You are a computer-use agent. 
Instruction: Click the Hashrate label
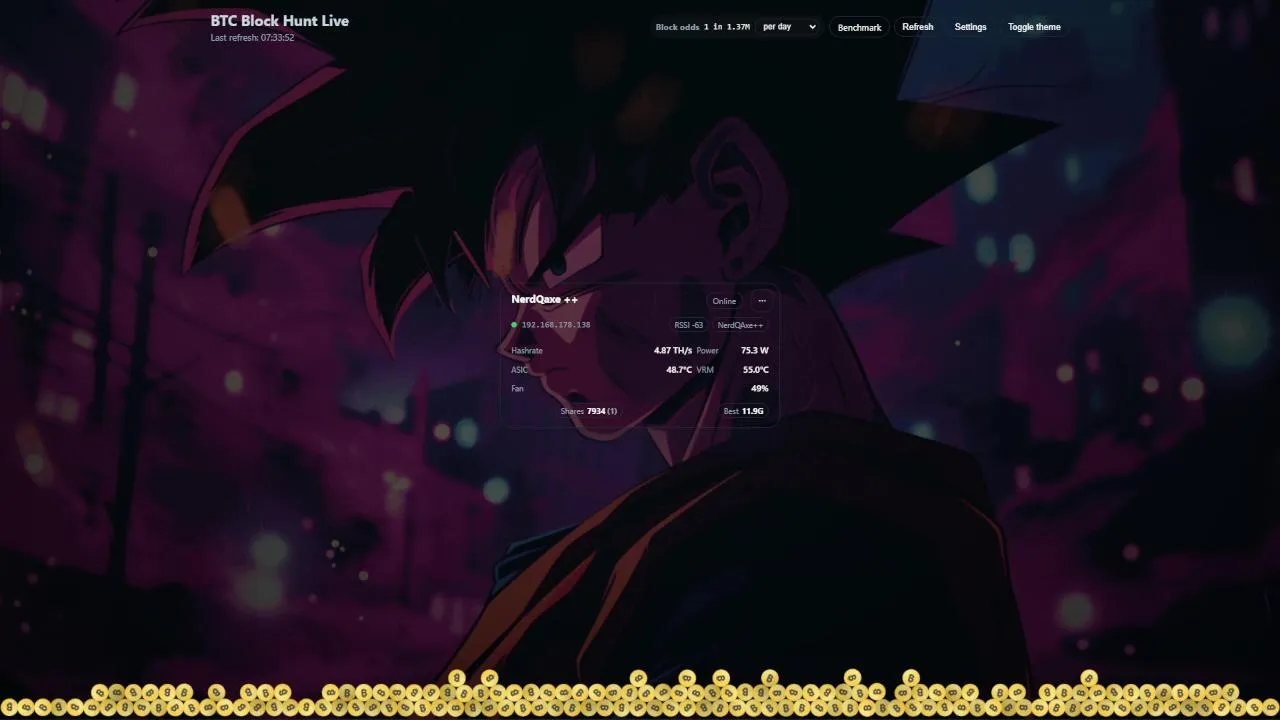coord(527,351)
